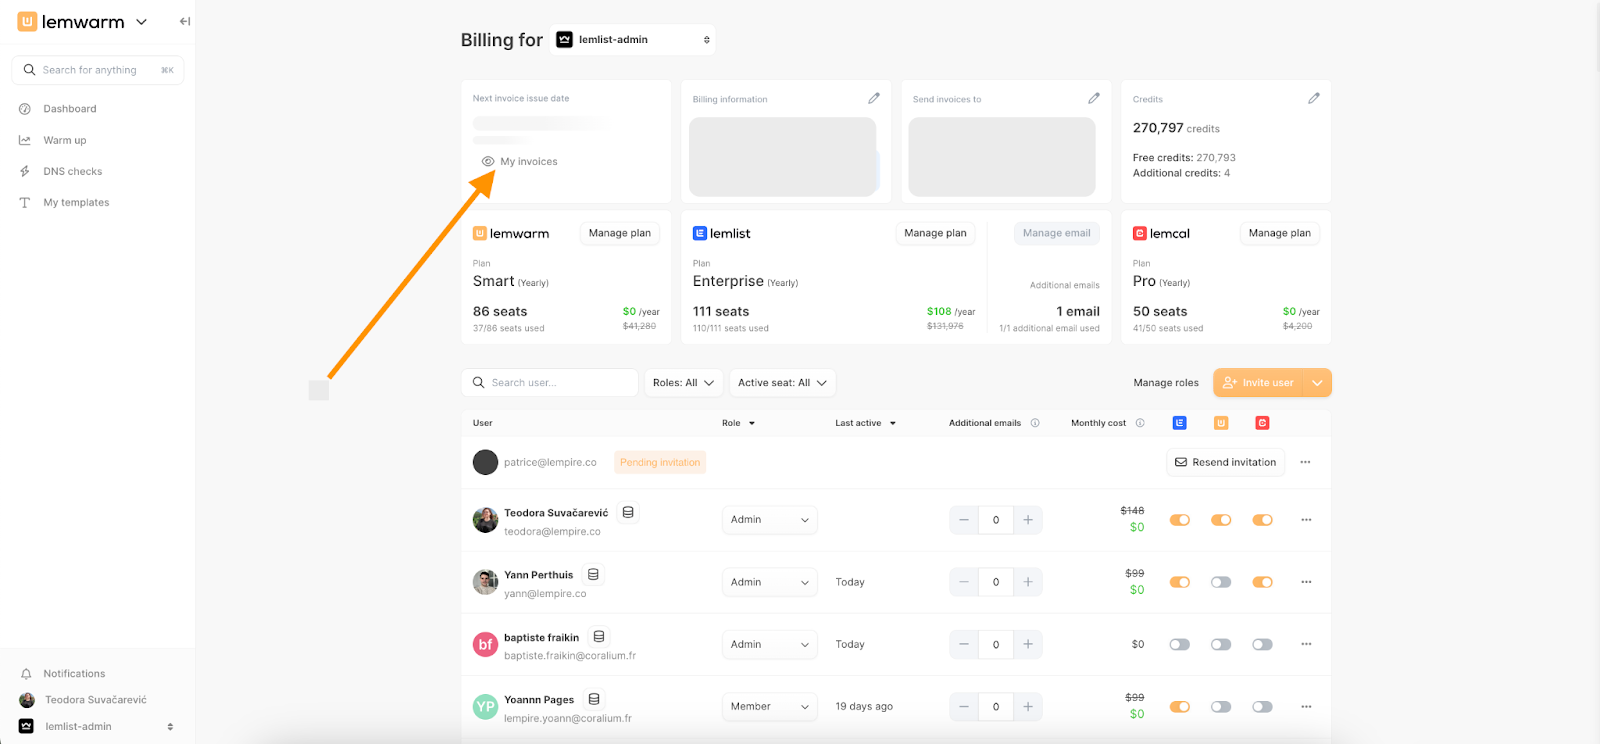Open Role dropdown for Yoannn Pages
The image size is (1600, 744).
pyautogui.click(x=769, y=707)
